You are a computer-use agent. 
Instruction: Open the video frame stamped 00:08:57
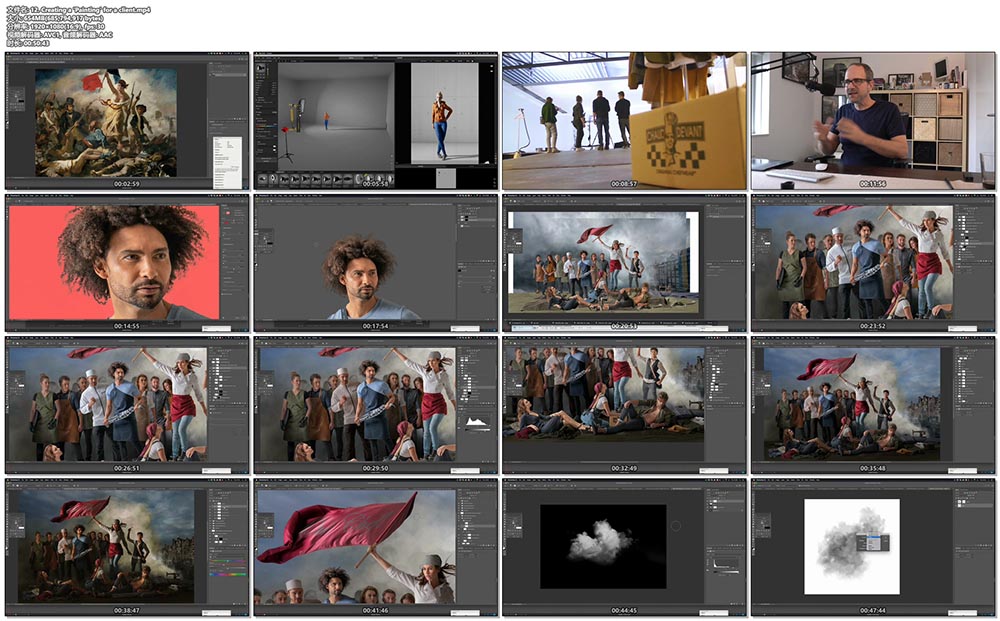(x=624, y=121)
